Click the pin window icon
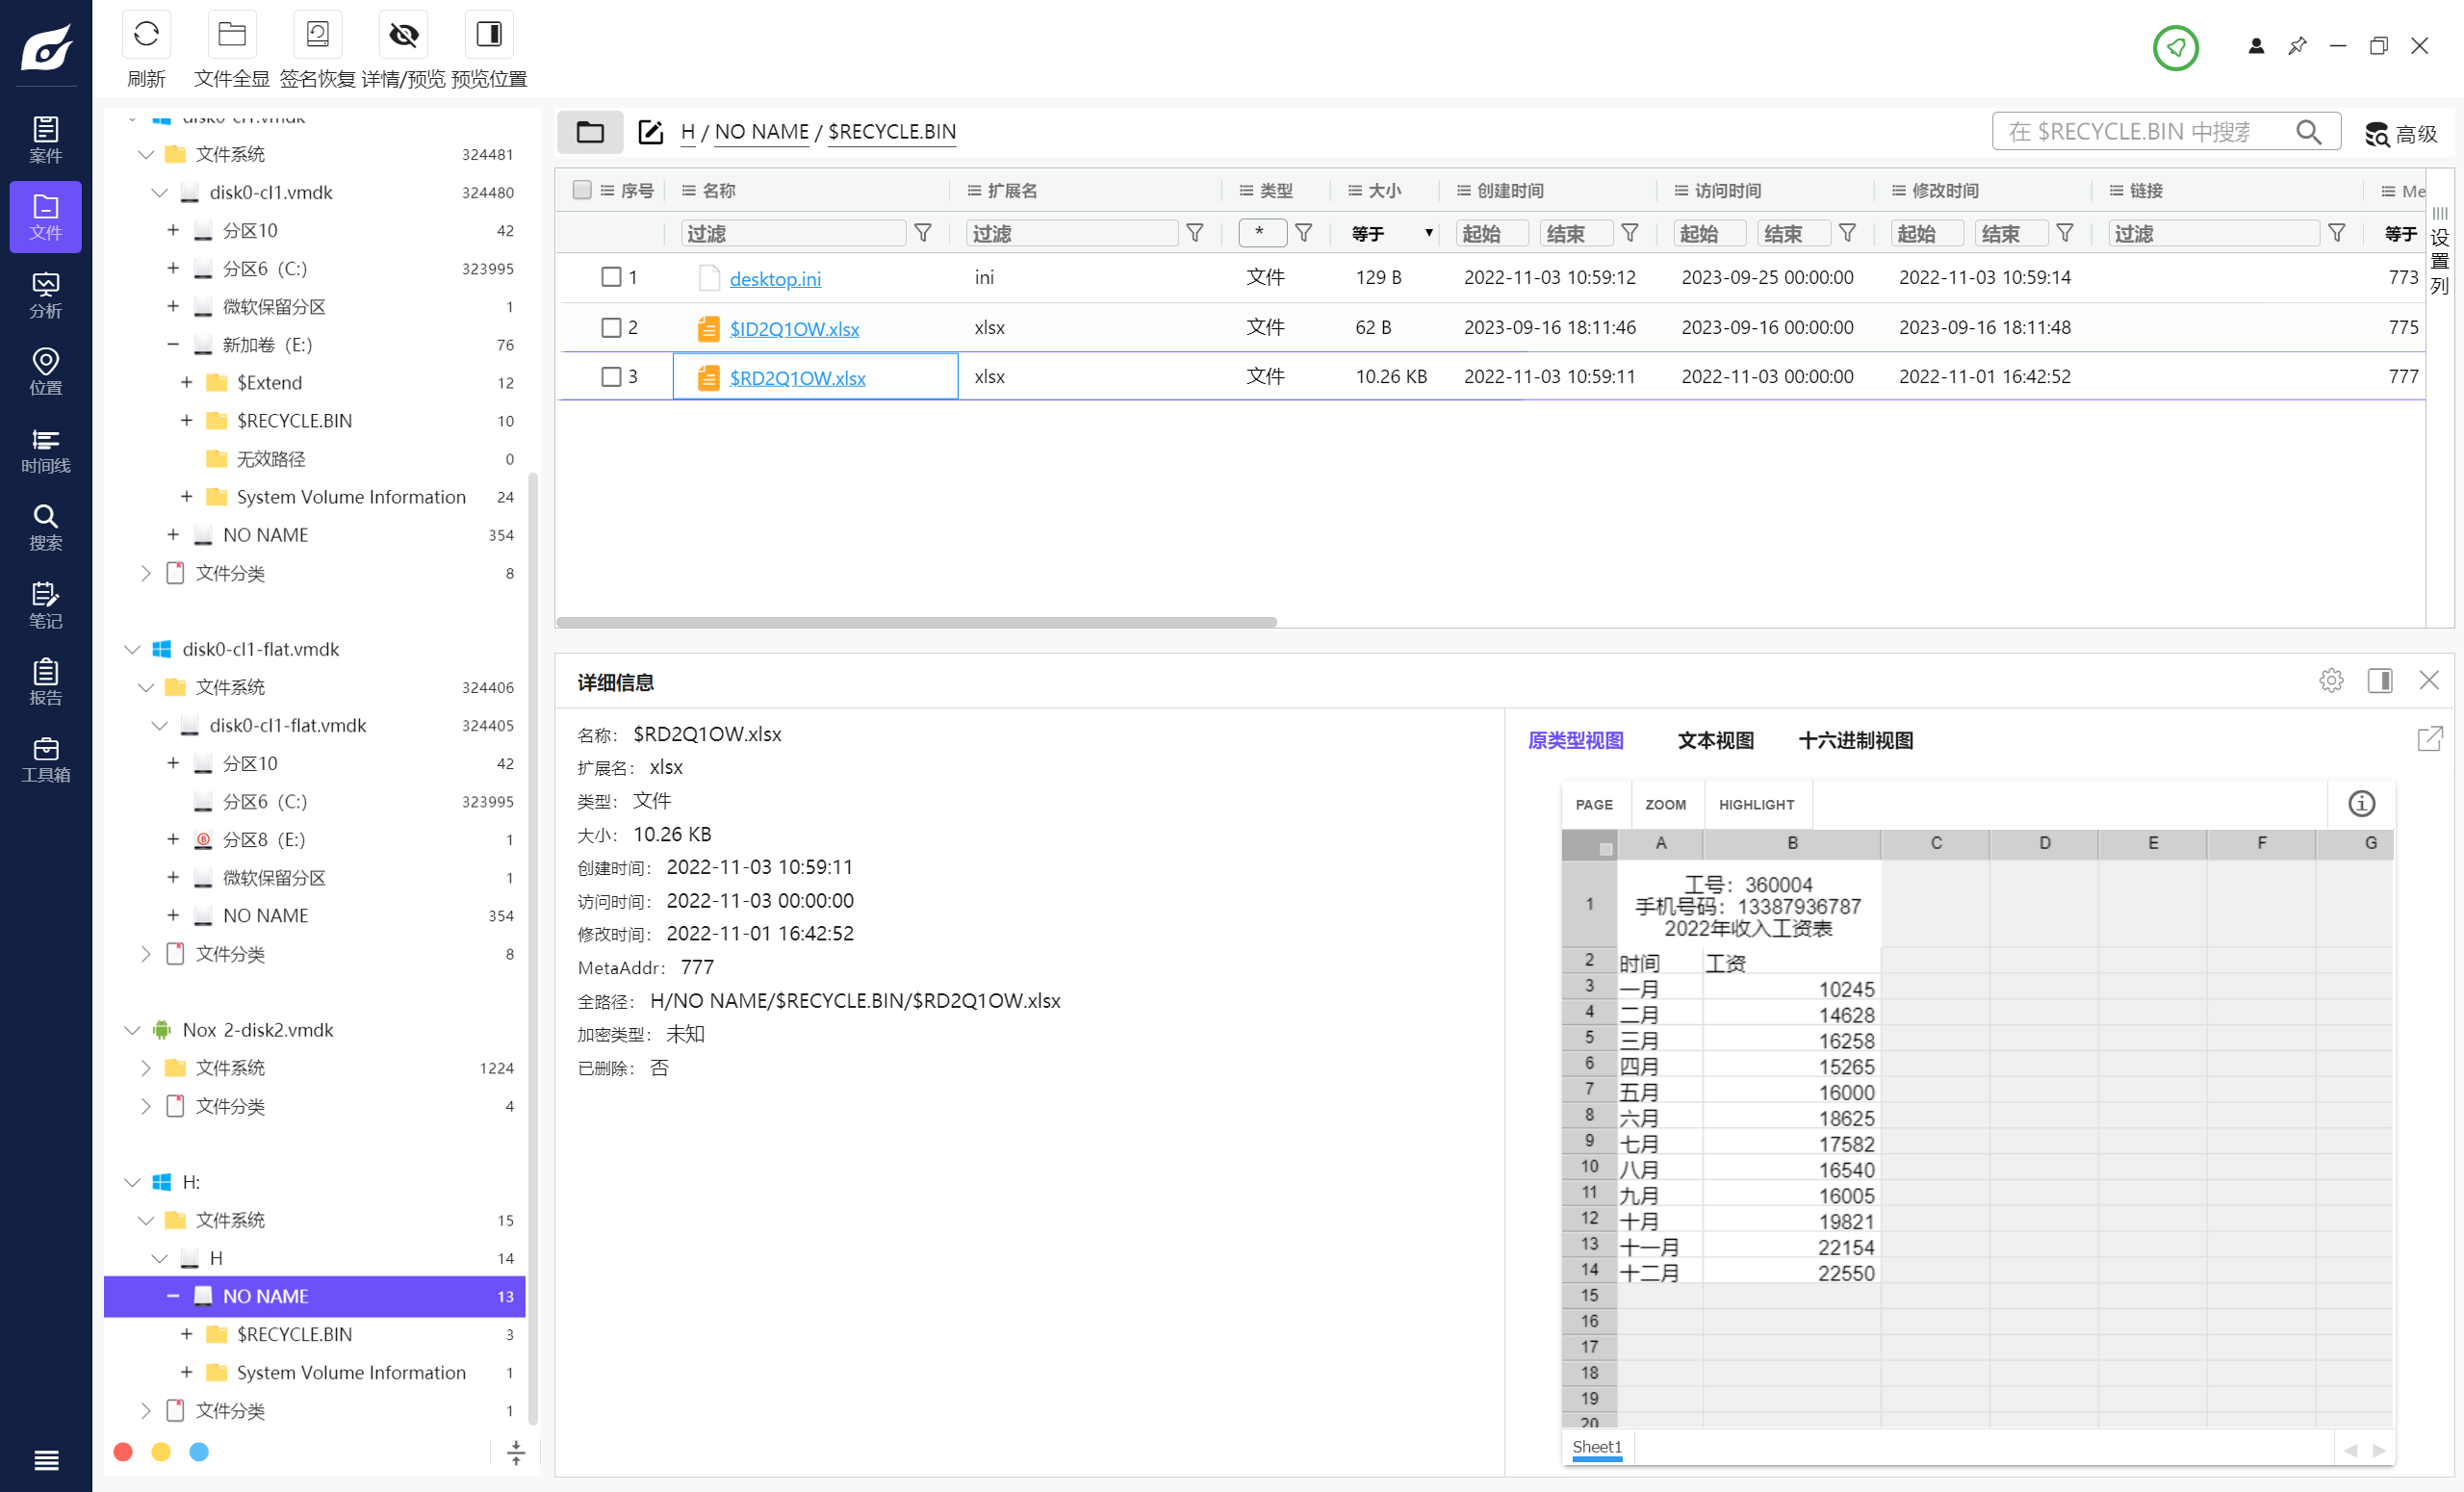Viewport: 2464px width, 1492px height. (x=2297, y=46)
